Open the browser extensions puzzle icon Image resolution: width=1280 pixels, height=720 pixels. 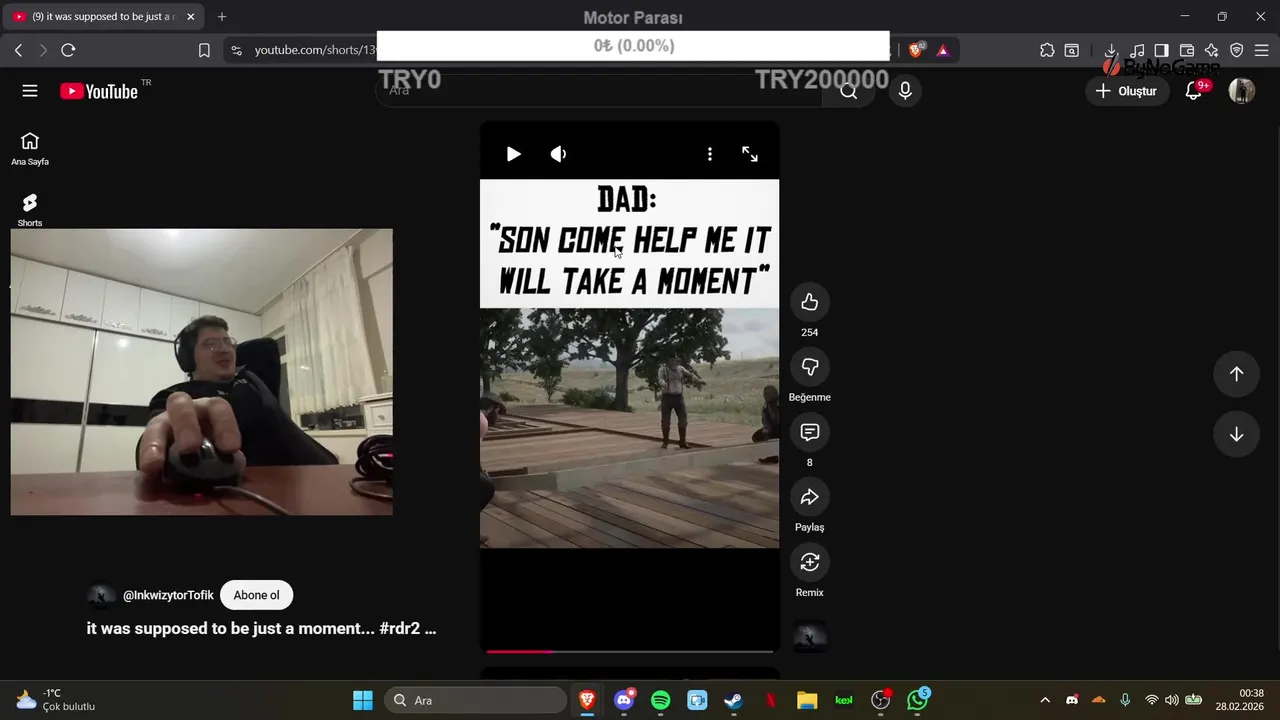(1047, 50)
